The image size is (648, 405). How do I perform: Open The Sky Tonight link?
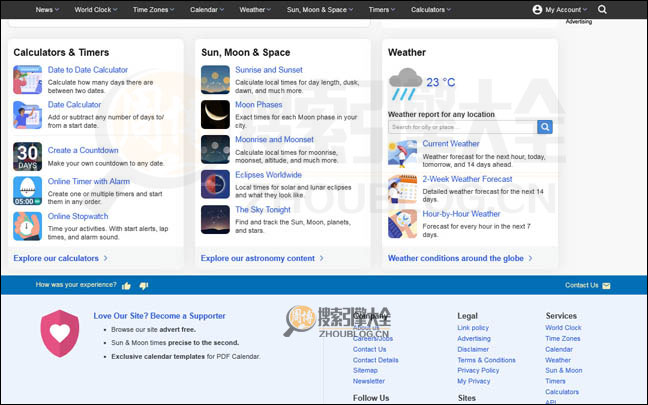click(263, 210)
